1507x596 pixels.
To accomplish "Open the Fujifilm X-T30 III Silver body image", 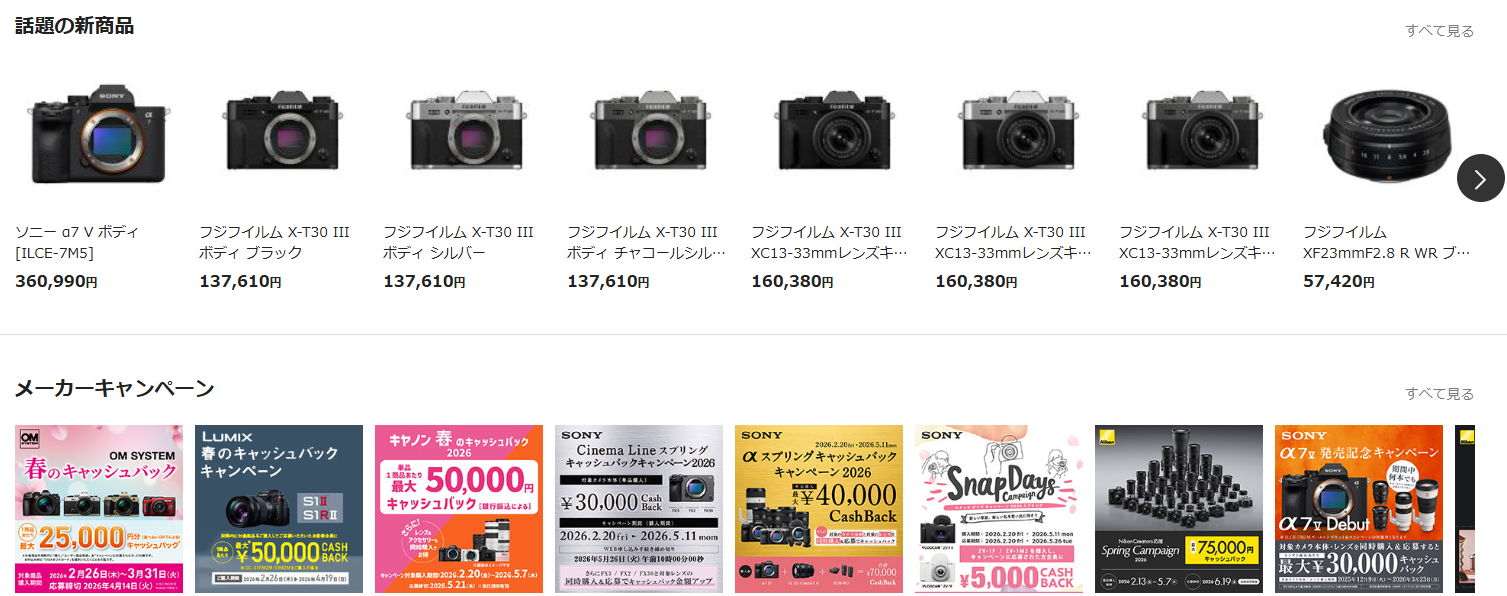I will tap(463, 130).
